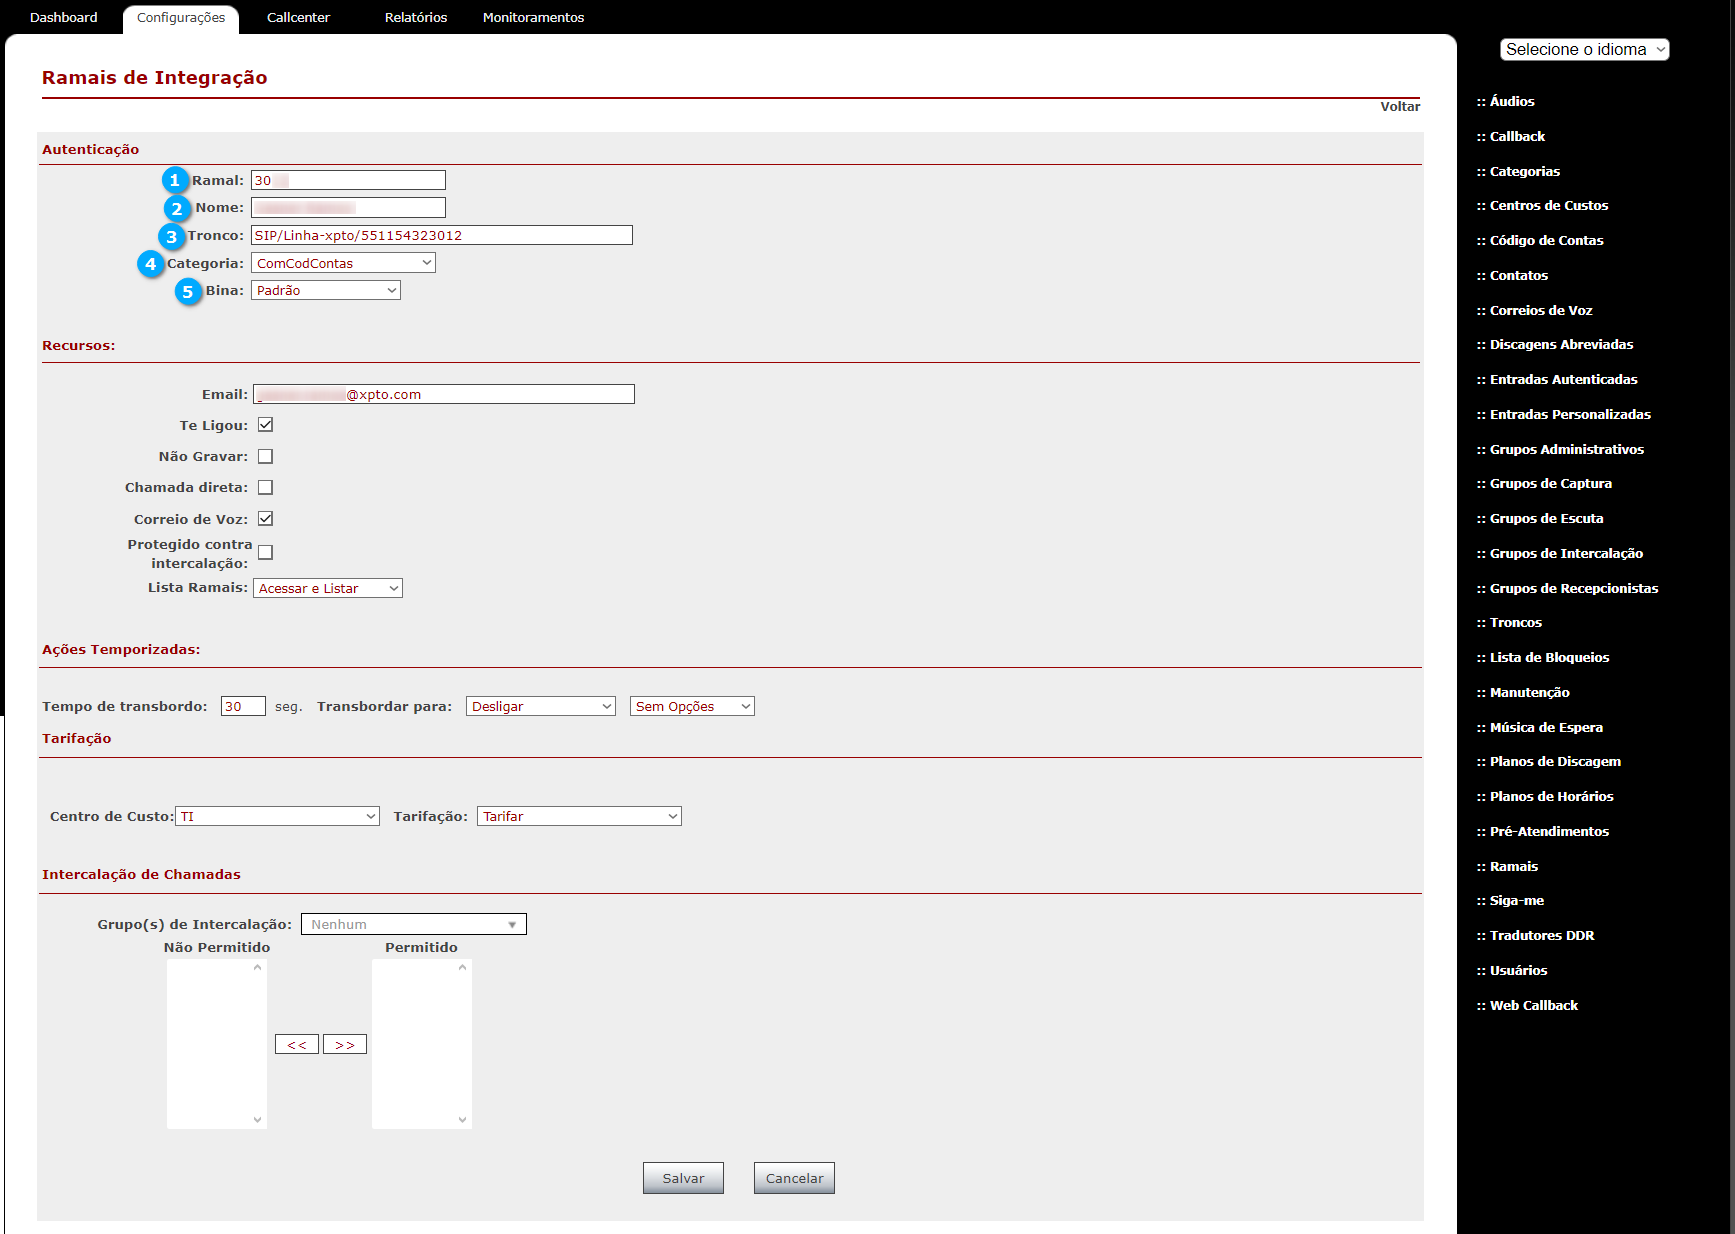Click Tempo de transbordo field
Screen dimensions: 1735x1234
click(x=243, y=706)
